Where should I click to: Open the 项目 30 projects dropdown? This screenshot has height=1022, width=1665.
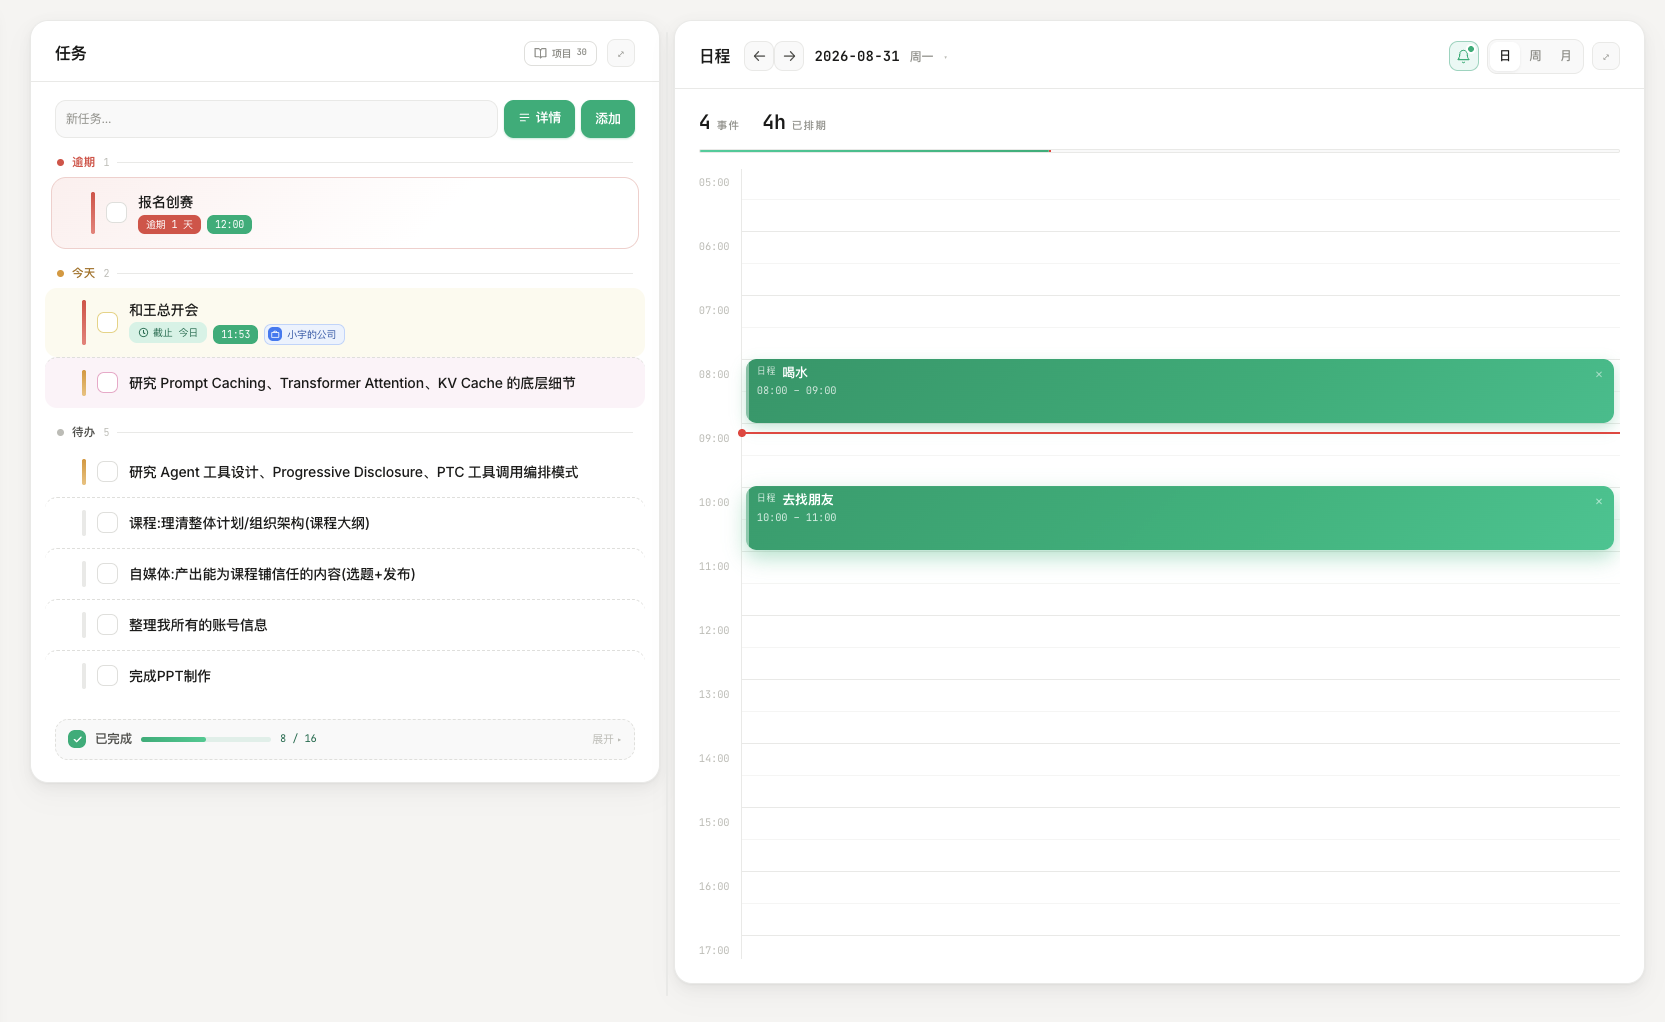point(560,53)
